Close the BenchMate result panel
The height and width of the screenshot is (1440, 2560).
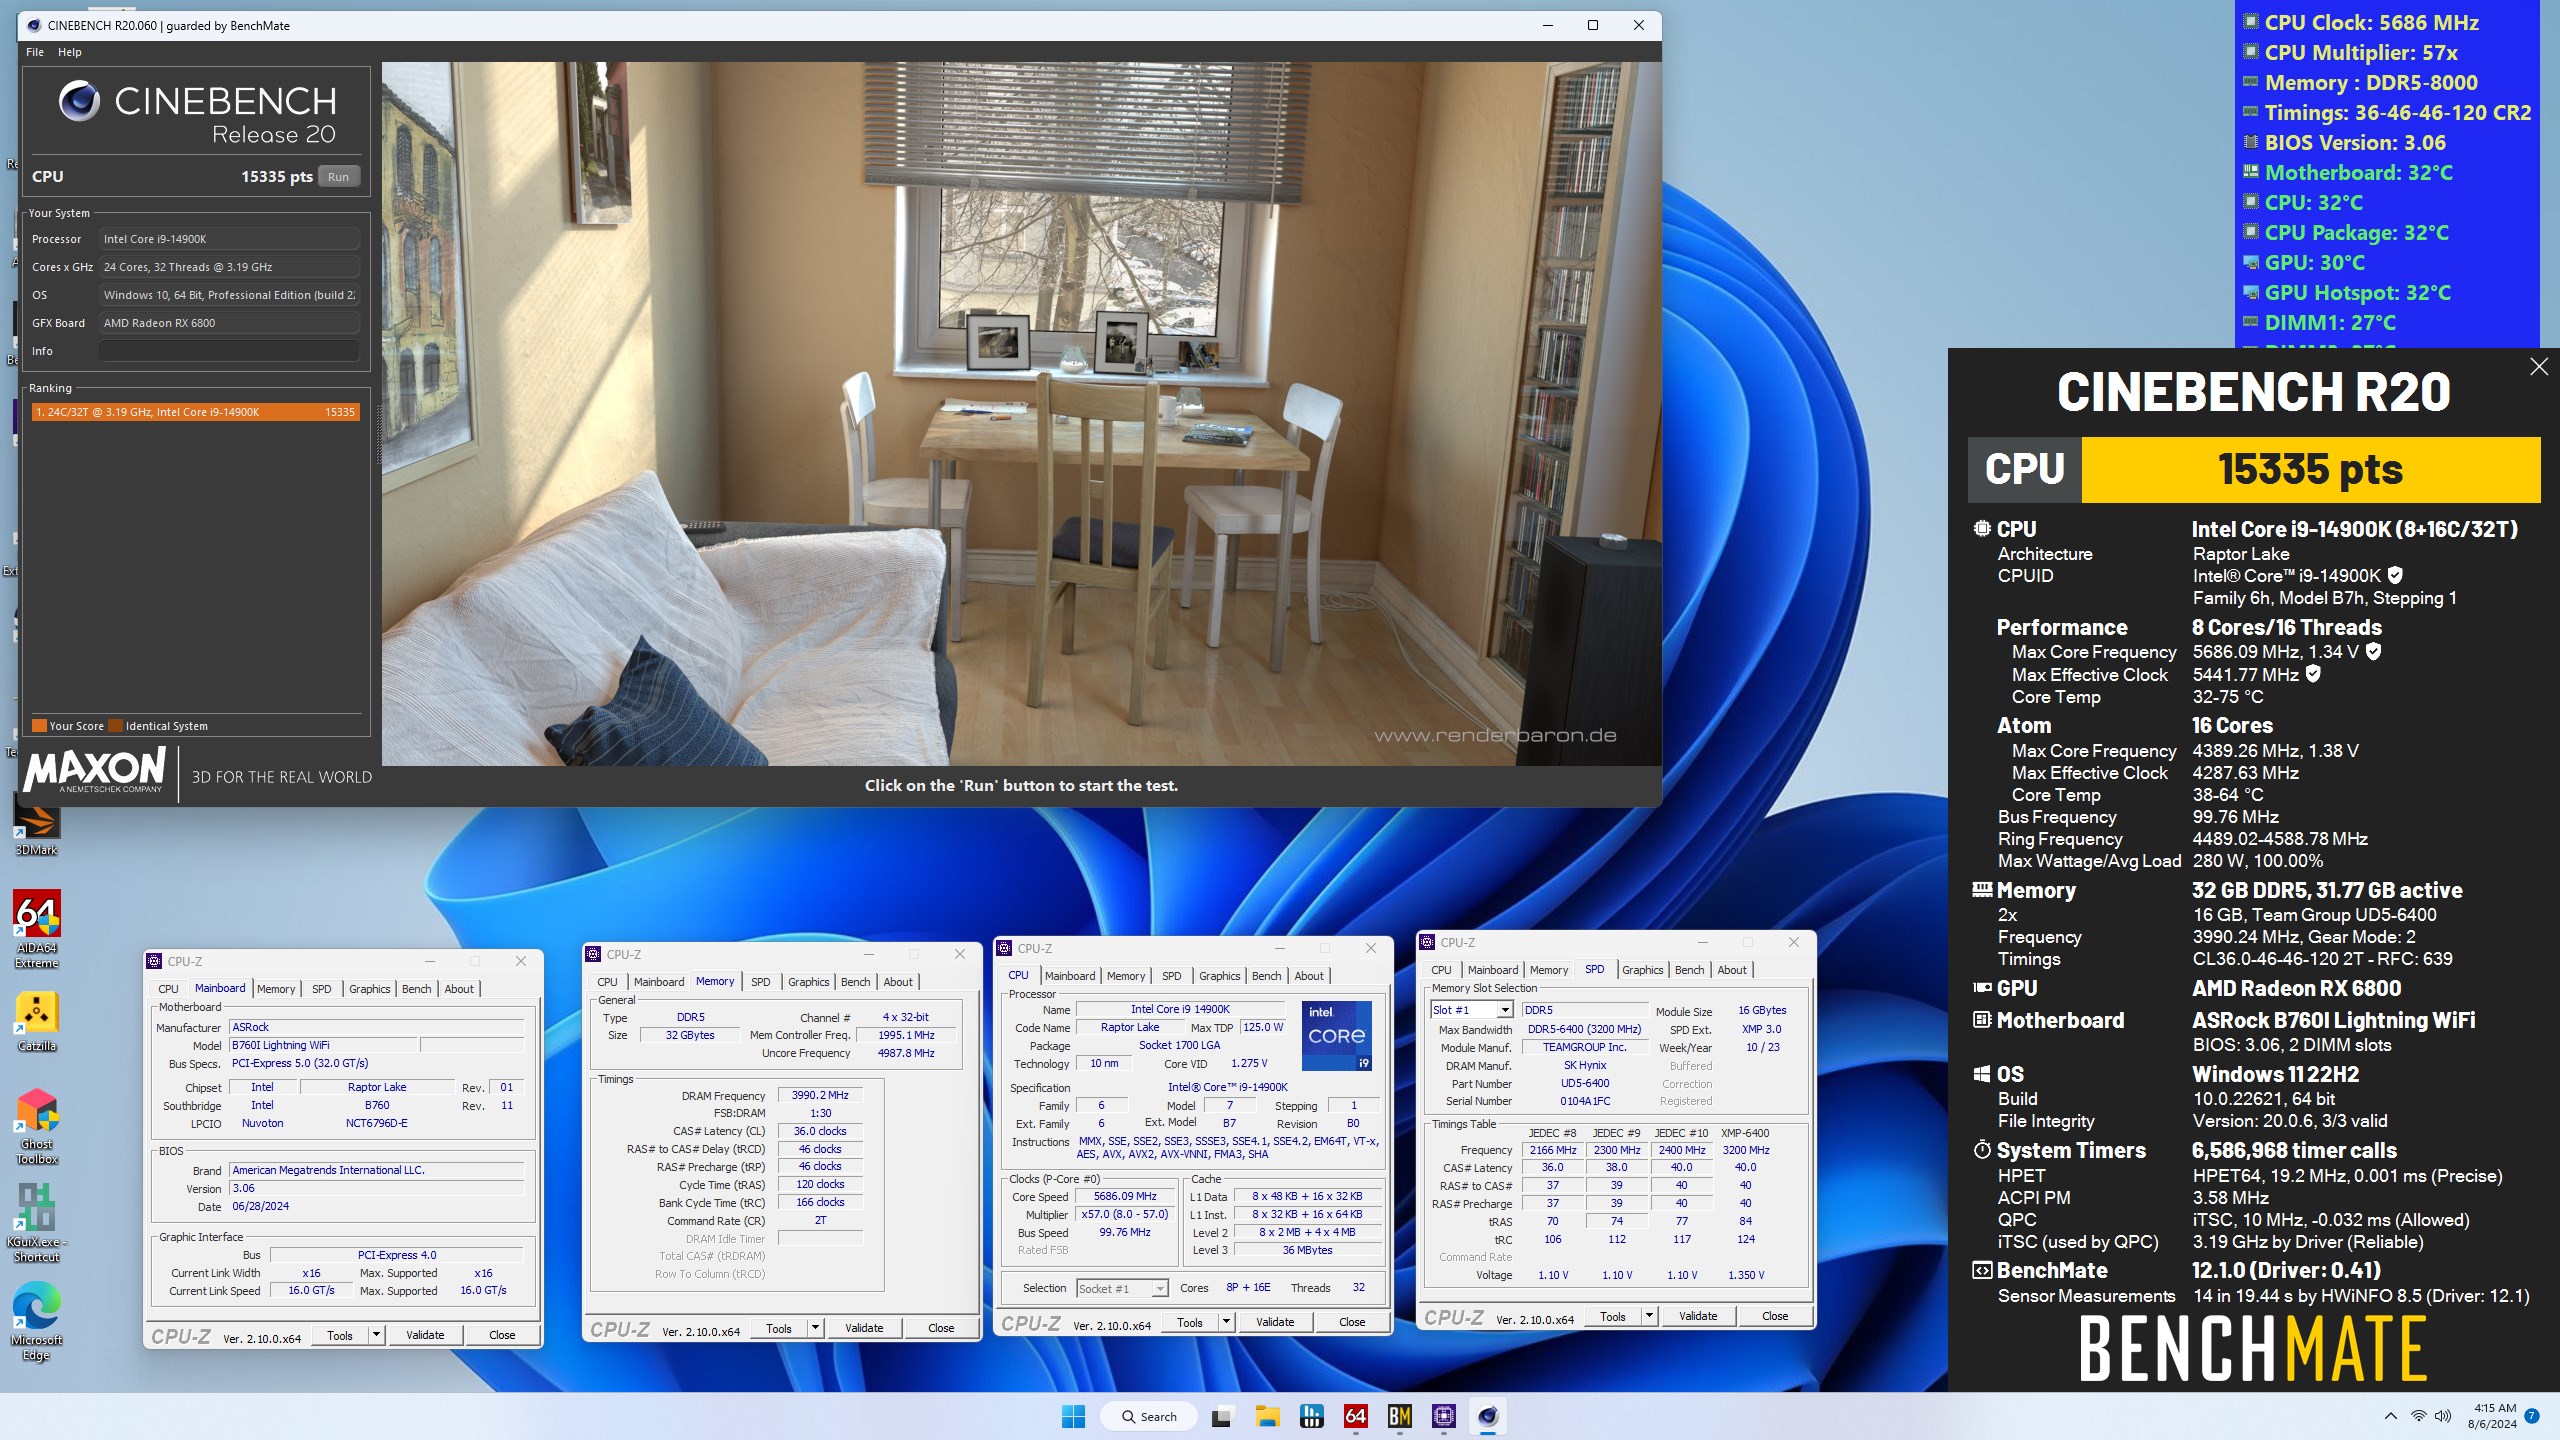click(x=2539, y=367)
